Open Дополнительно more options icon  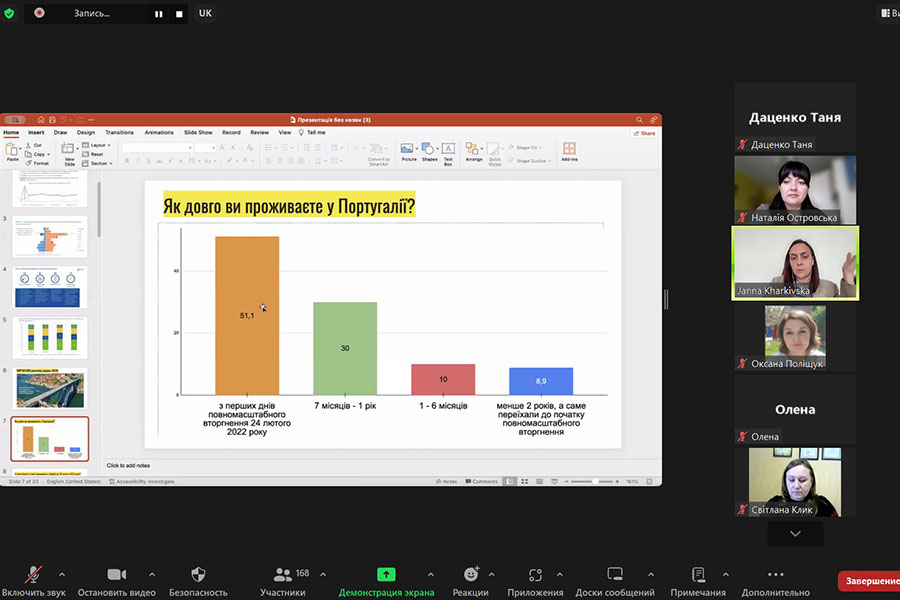pos(776,575)
